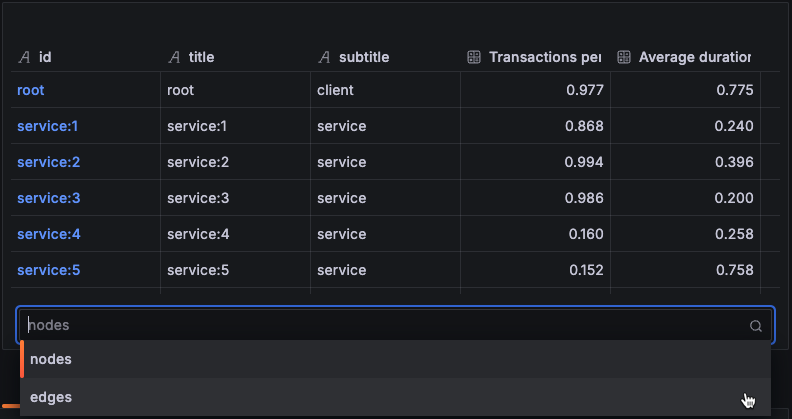Viewport: 792px width, 419px height.
Task: Click the string type icon beside subtitle header
Action: [x=325, y=58]
